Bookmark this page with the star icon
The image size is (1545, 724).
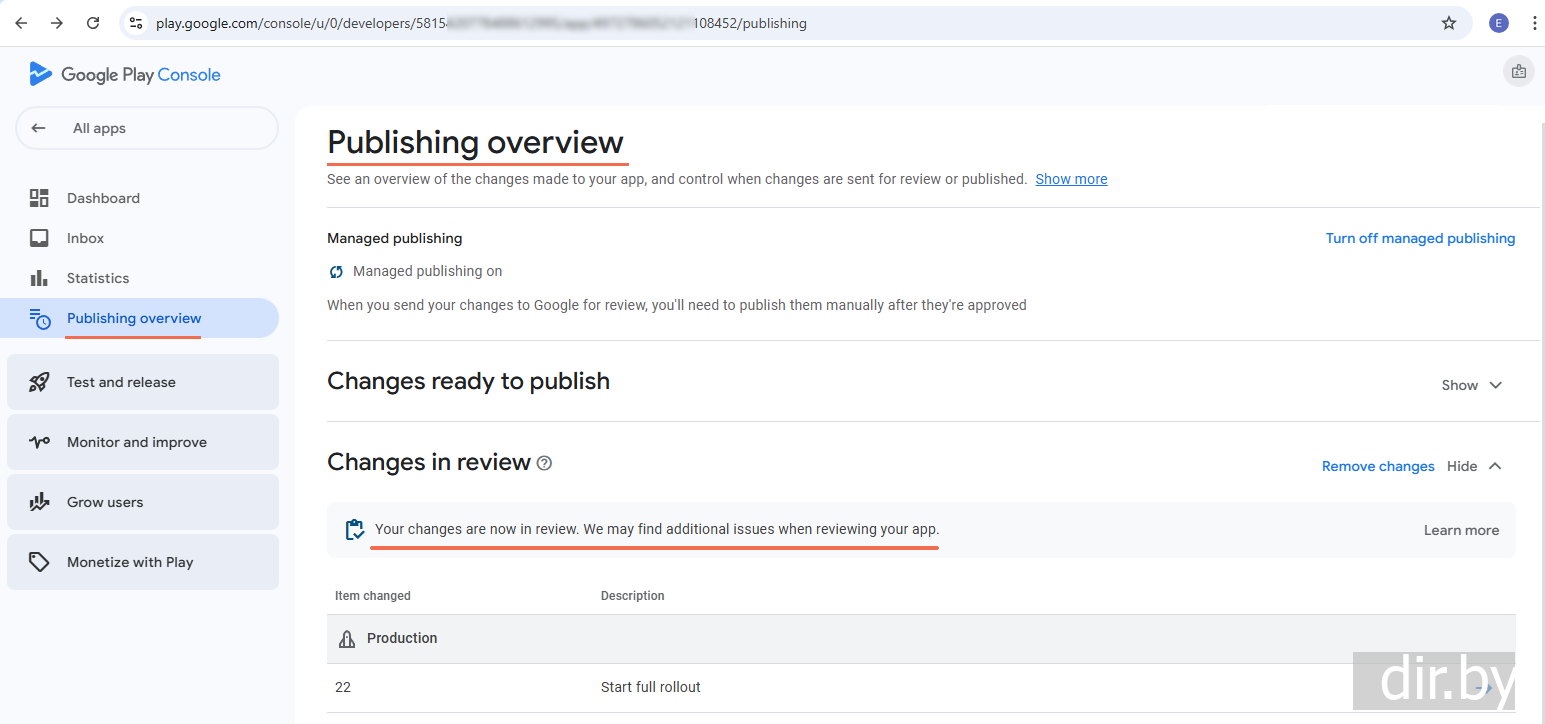(1448, 23)
